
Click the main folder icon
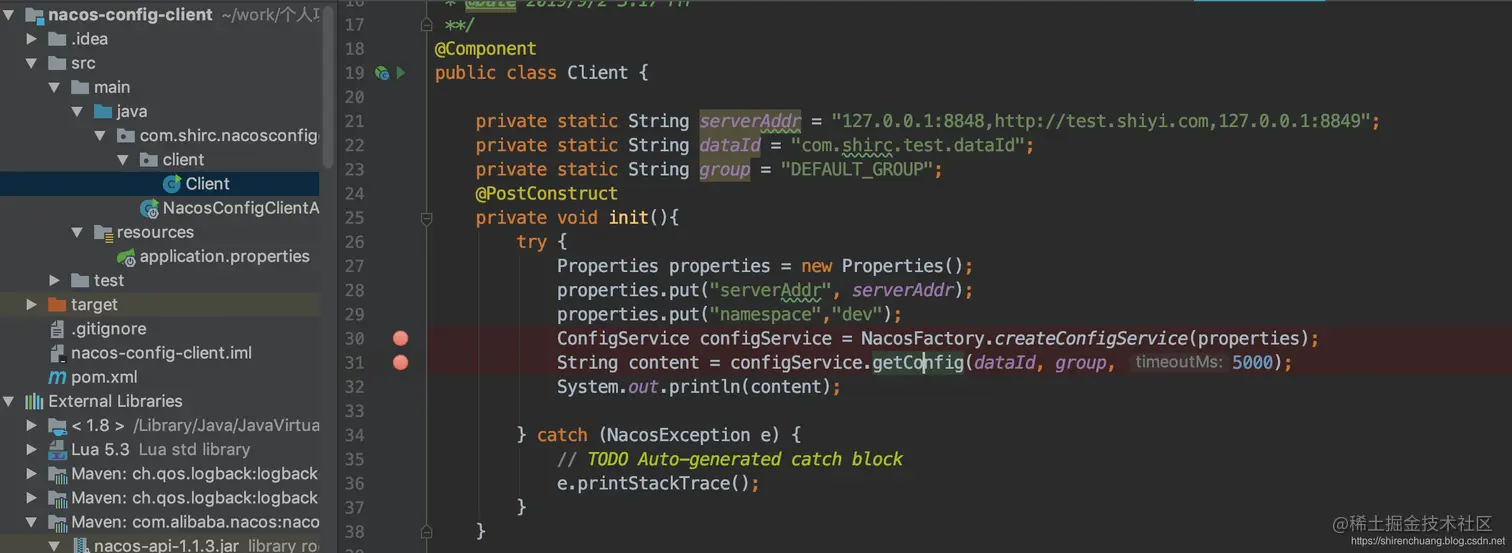coord(79,87)
